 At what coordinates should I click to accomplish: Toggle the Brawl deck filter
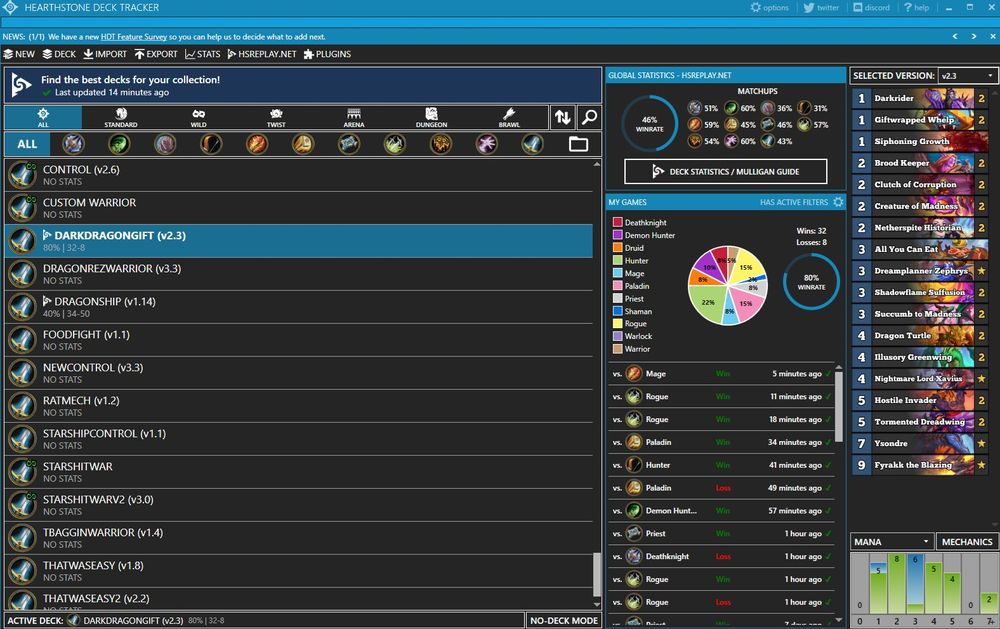(509, 117)
